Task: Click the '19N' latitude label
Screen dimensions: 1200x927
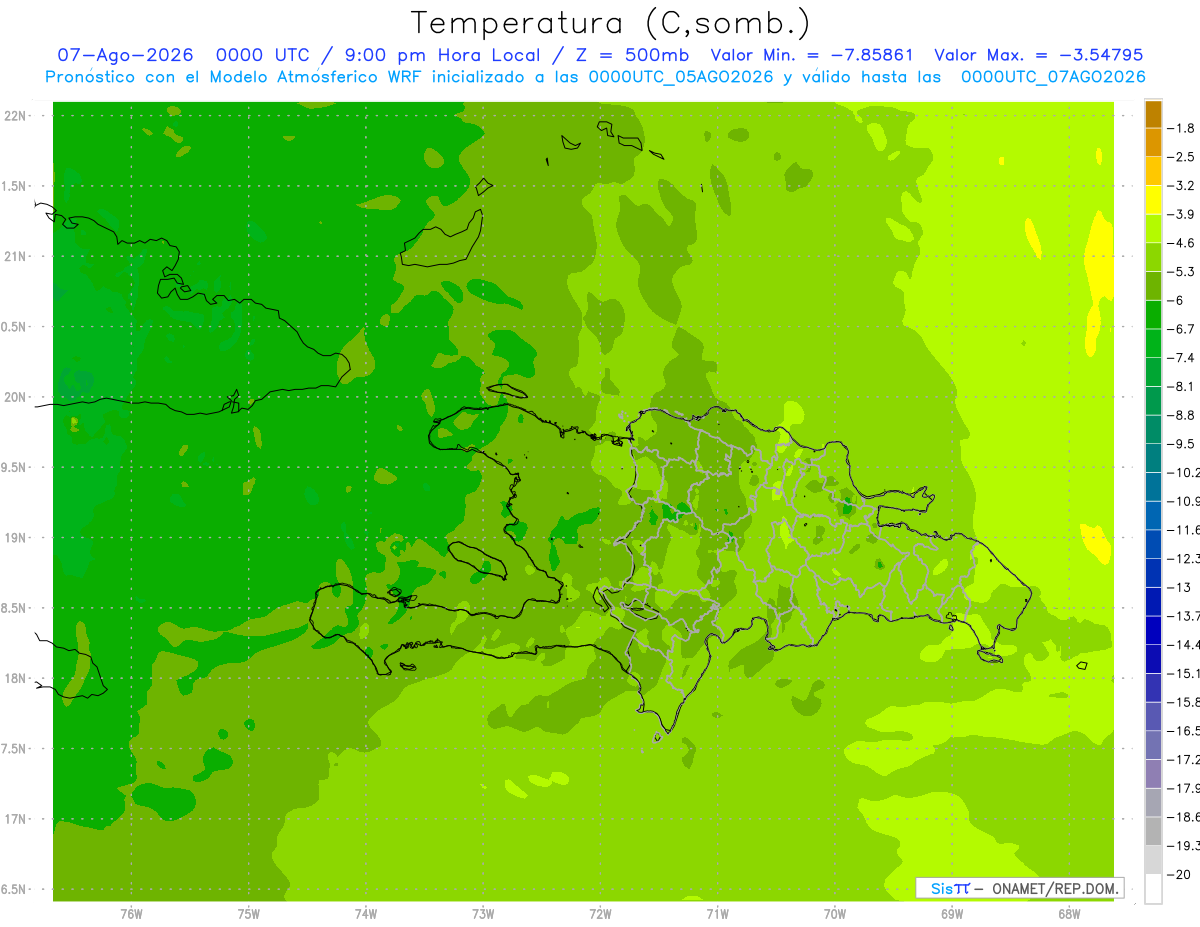Action: [15, 538]
